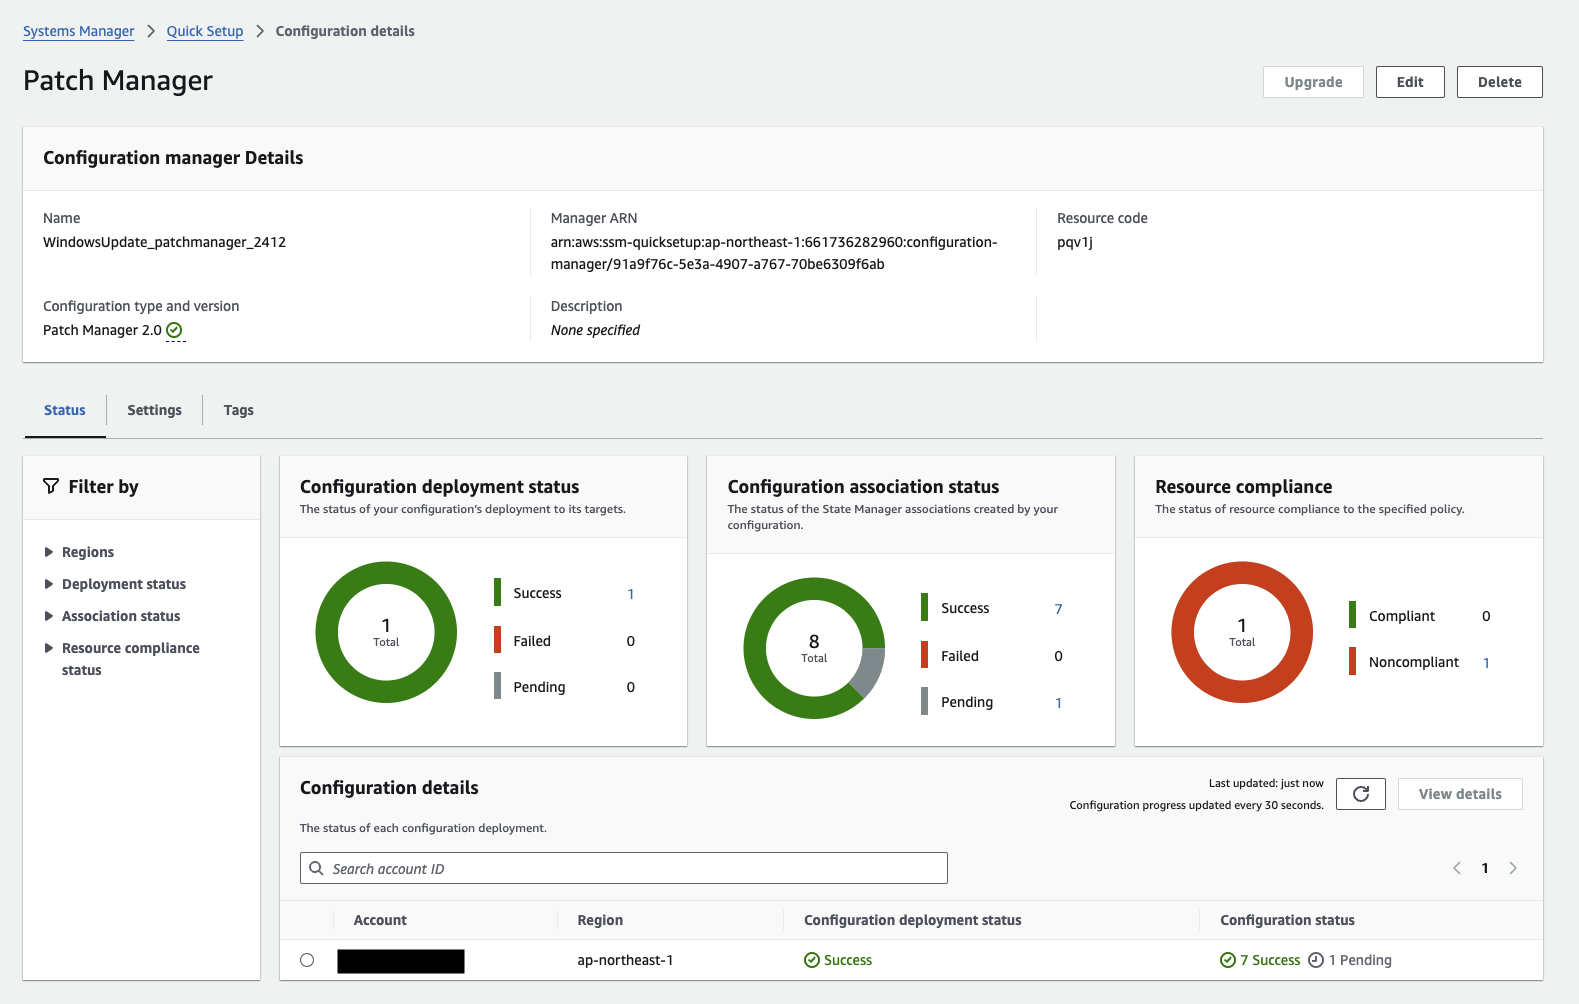Click the magnifier icon in the account search box

coord(316,868)
